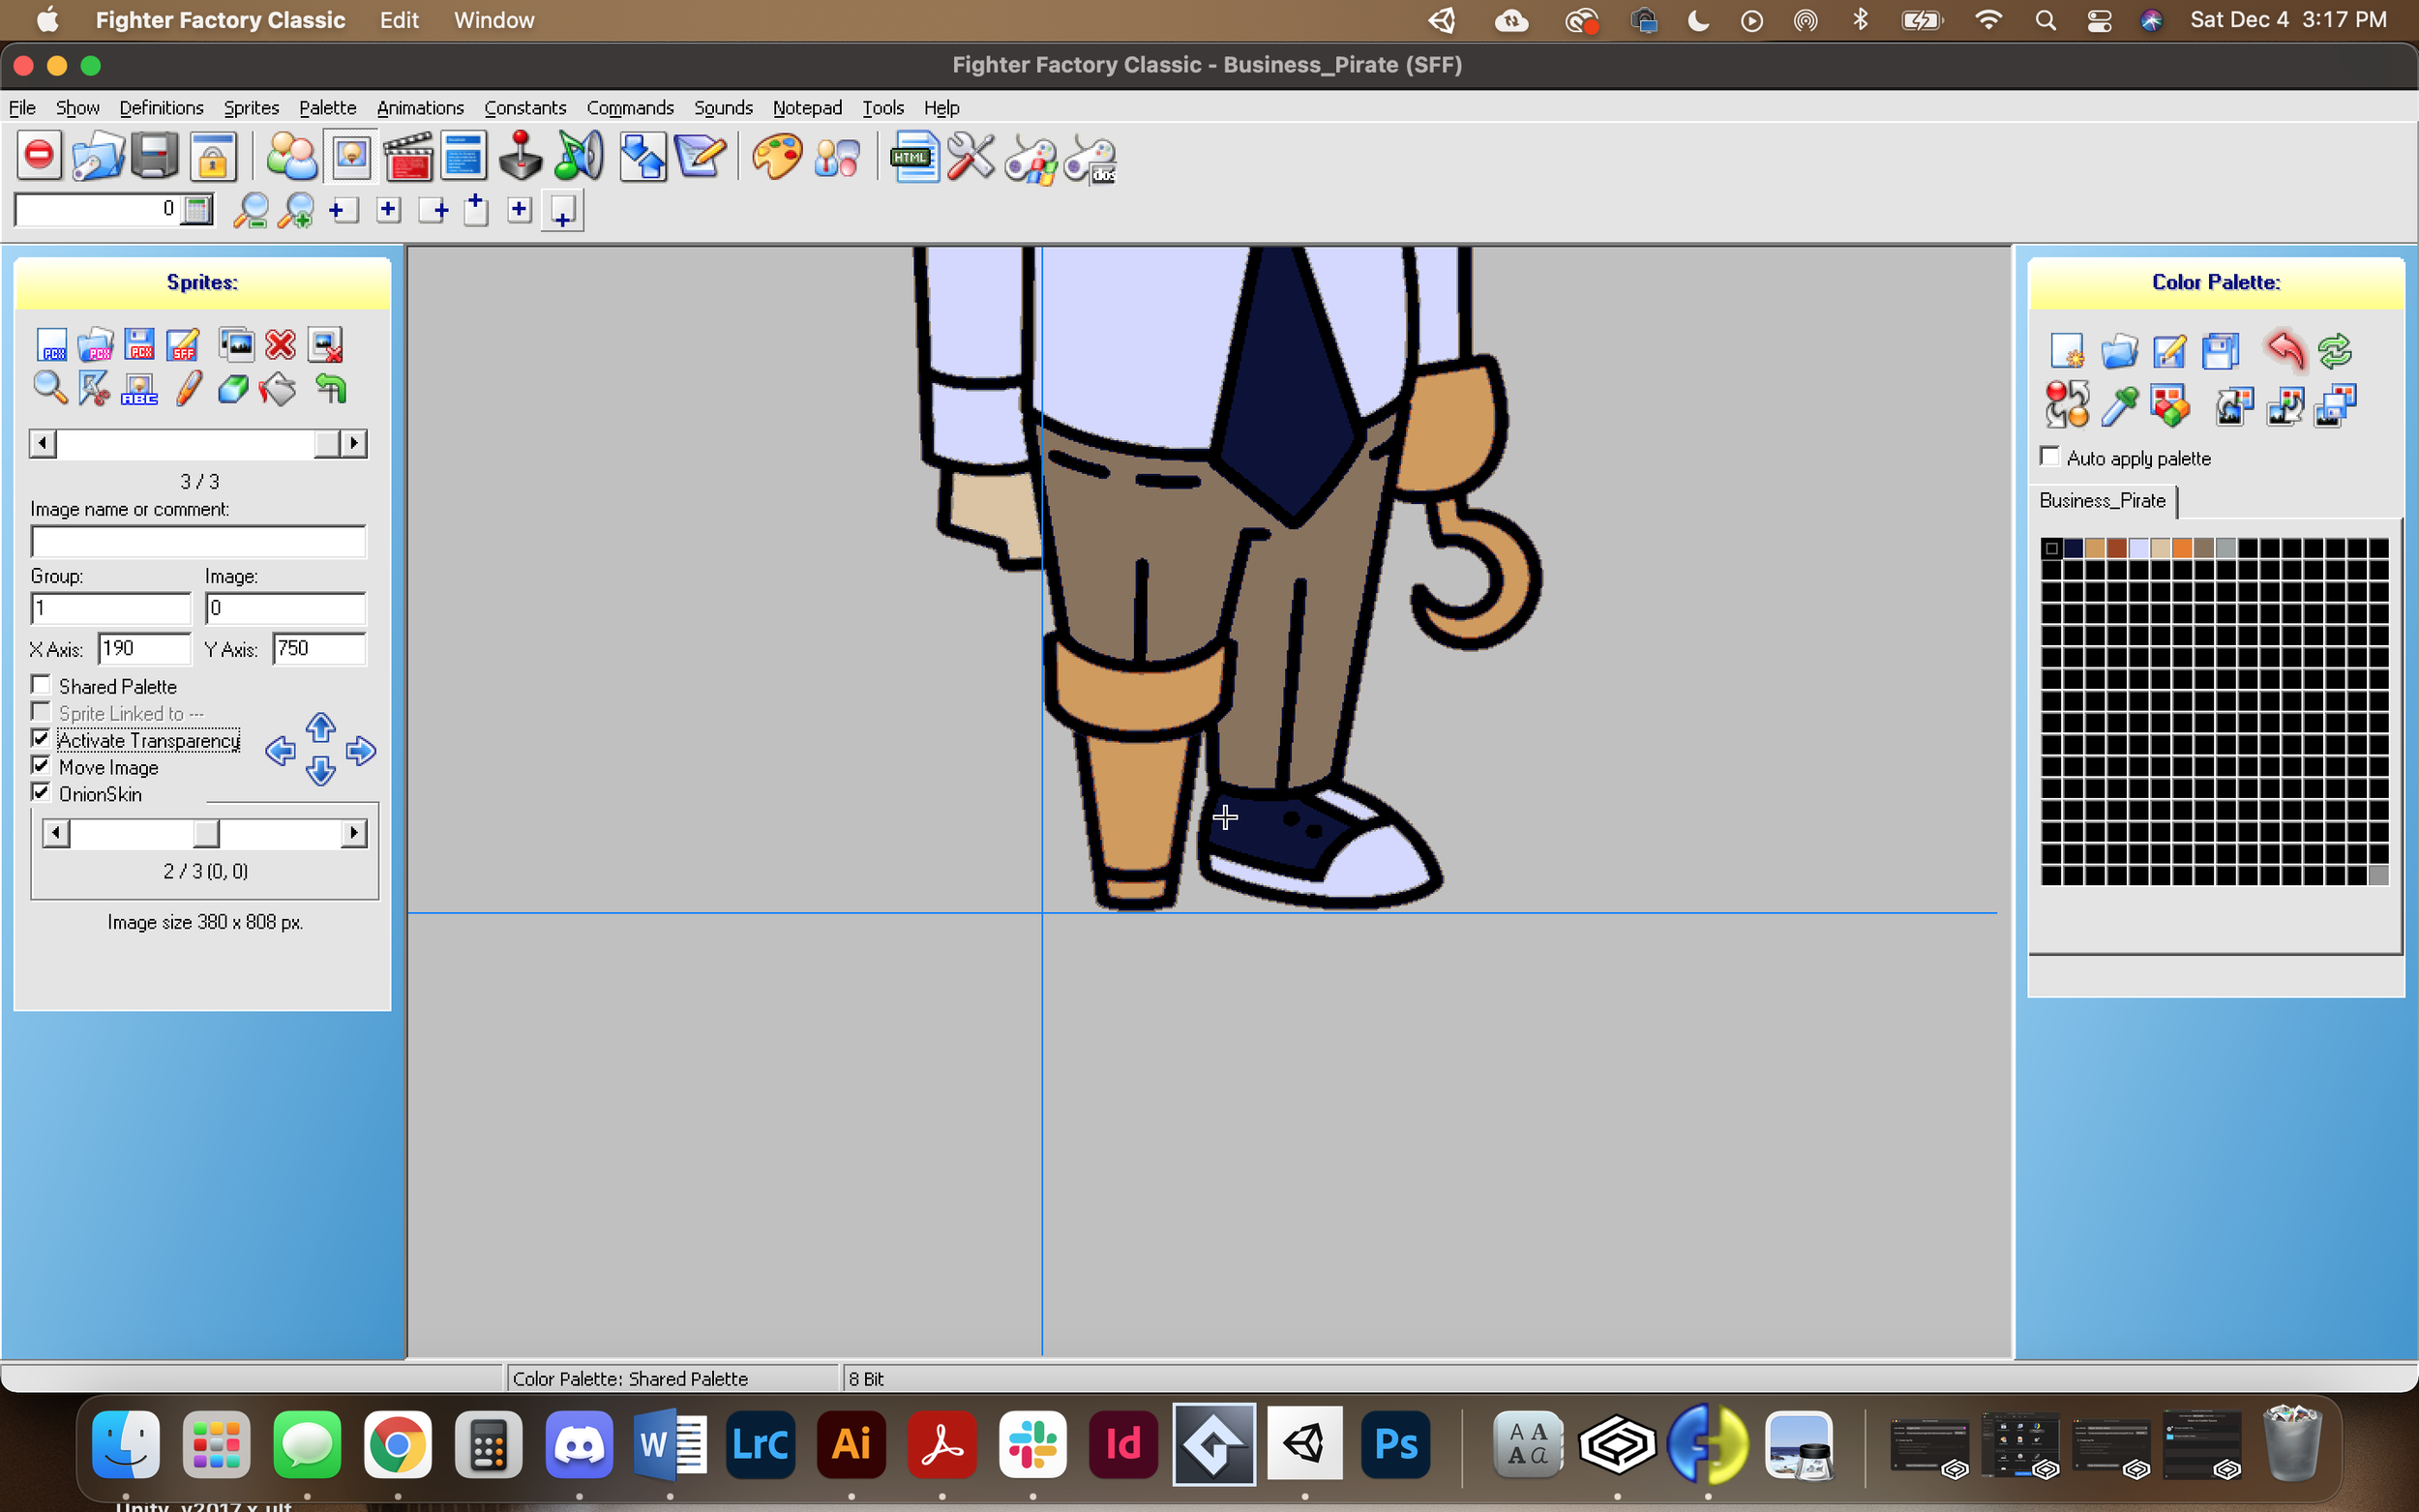
Task: Open the Sounds music note icon
Action: pos(578,157)
